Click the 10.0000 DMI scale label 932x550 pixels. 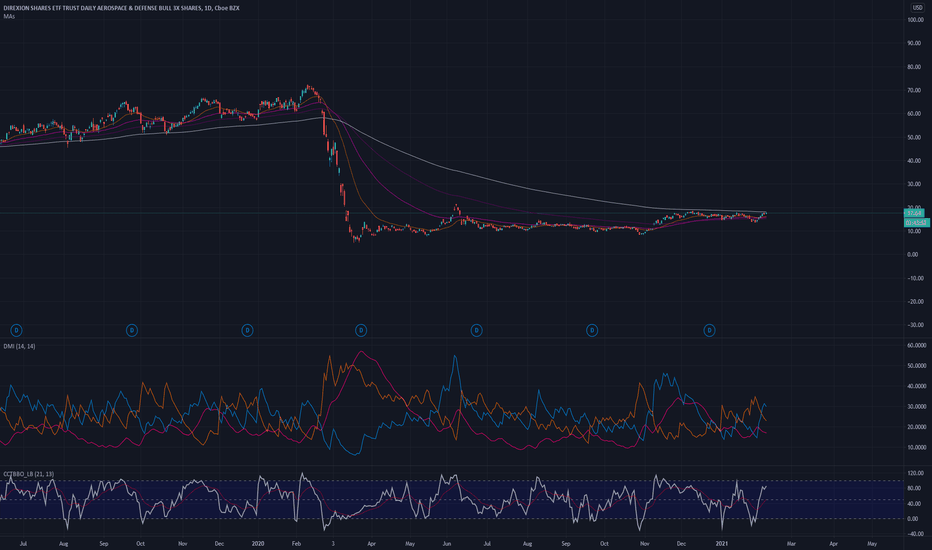point(916,448)
